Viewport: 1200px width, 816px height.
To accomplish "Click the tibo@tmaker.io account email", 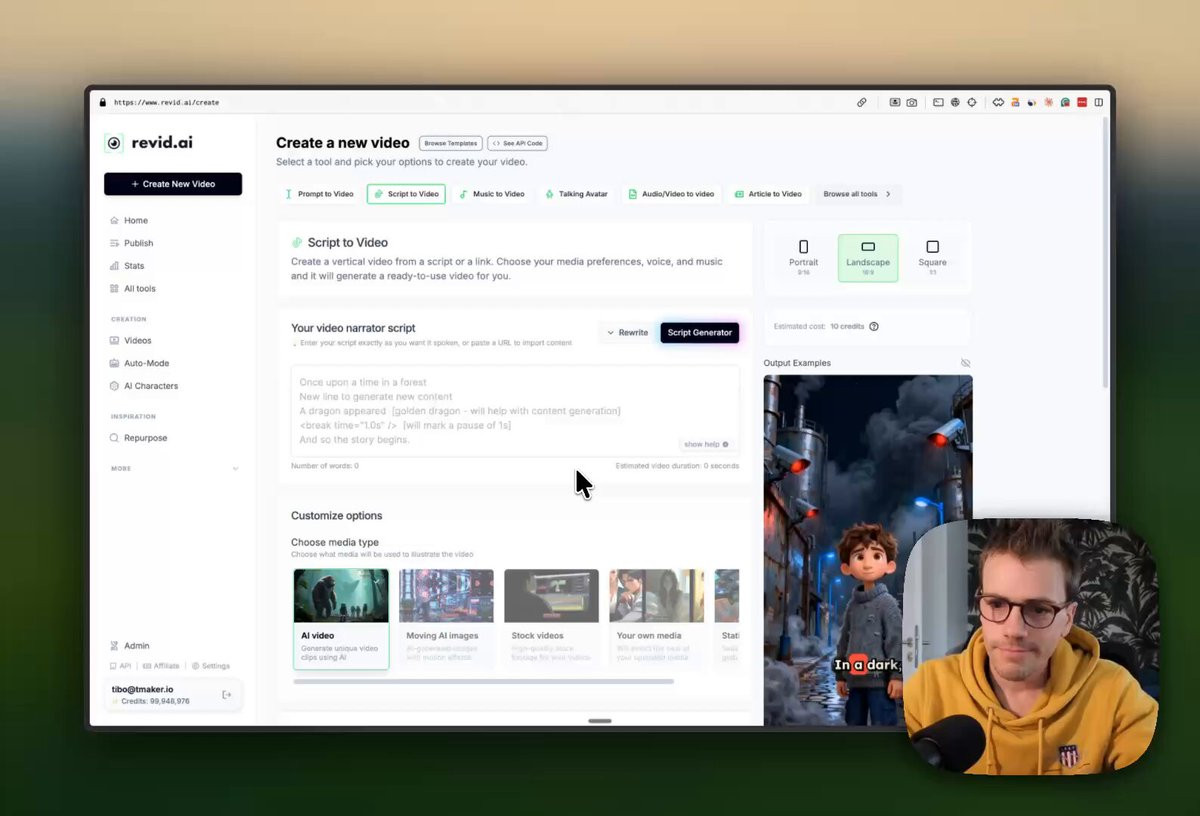I will 142,689.
